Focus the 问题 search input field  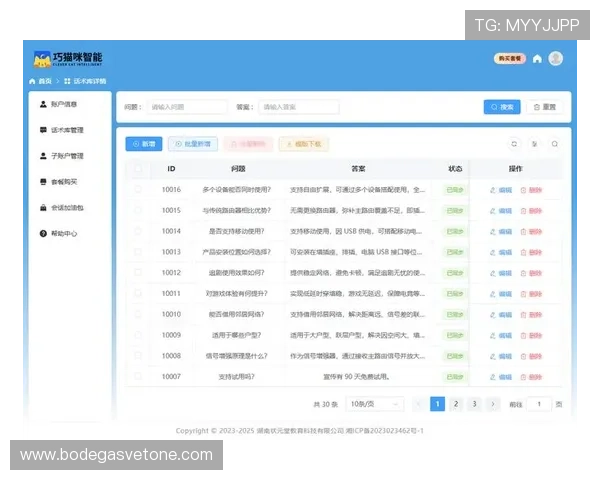pos(187,107)
